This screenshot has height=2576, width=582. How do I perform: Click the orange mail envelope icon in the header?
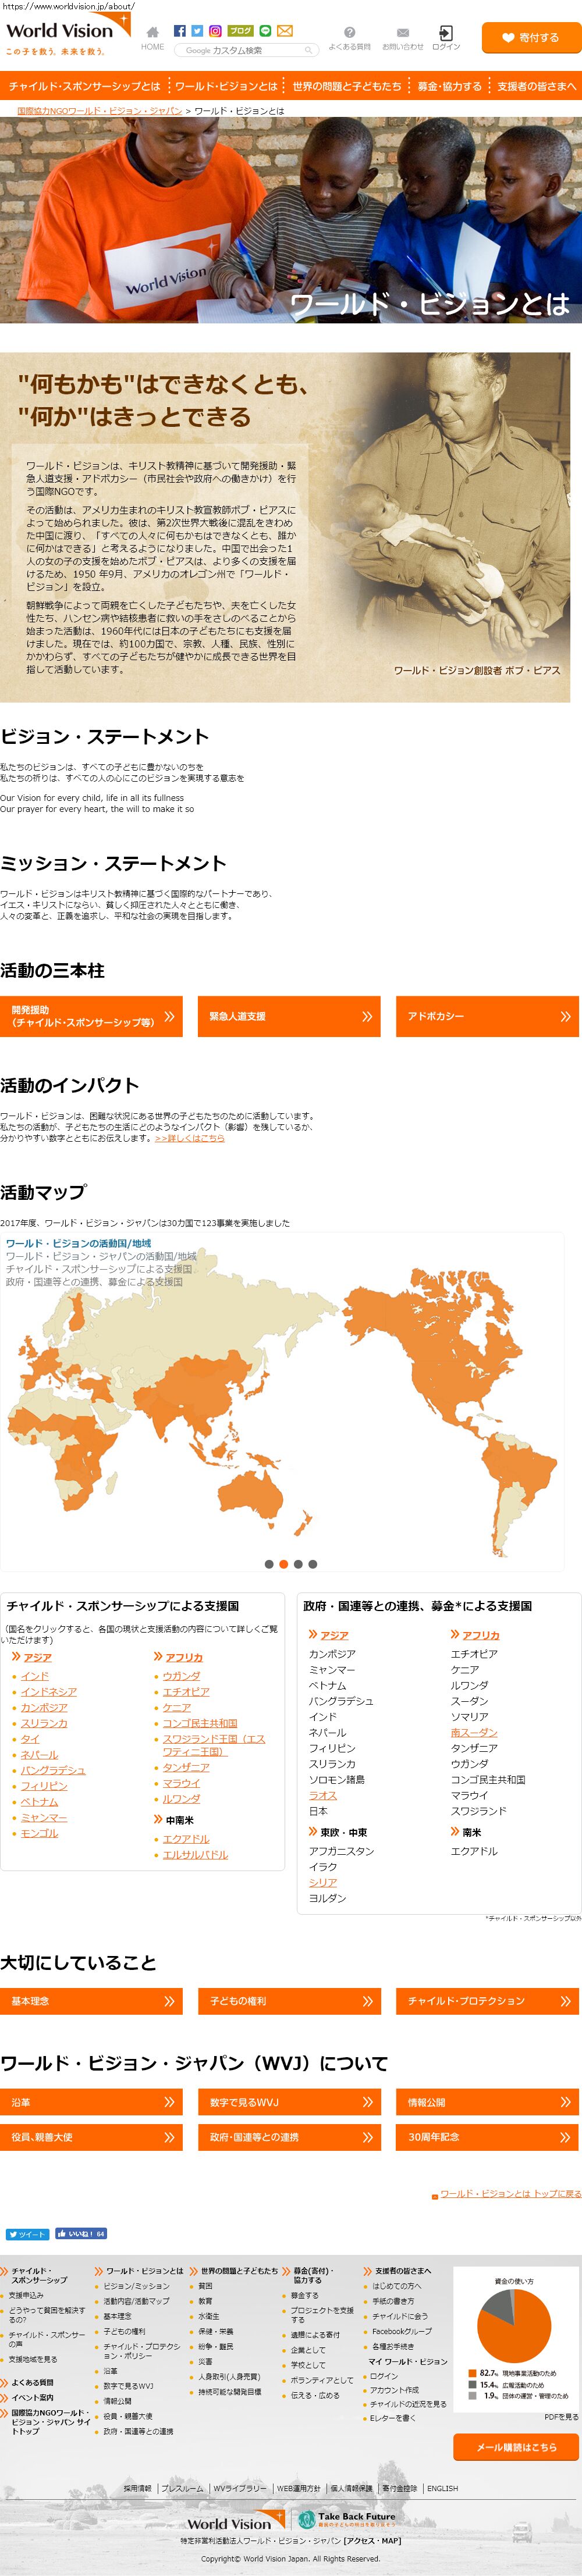(285, 31)
